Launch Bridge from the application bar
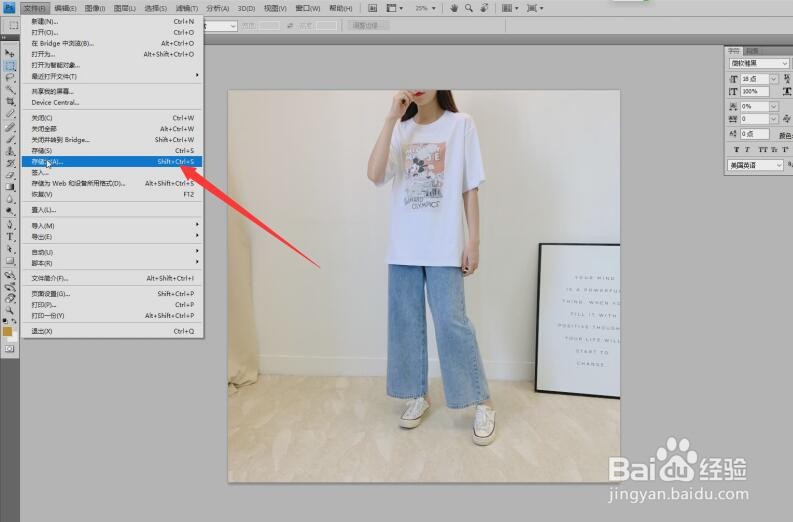This screenshot has height=522, width=793. coord(372,8)
